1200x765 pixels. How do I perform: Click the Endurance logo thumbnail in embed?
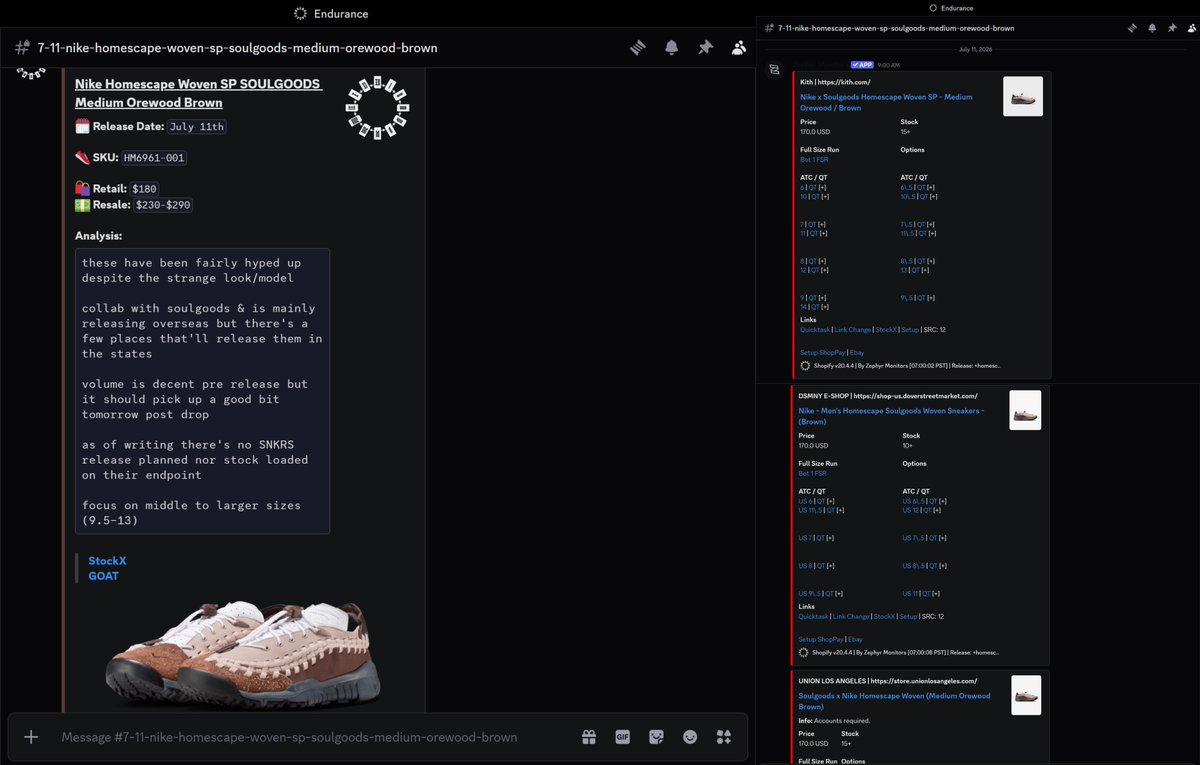[x=378, y=107]
